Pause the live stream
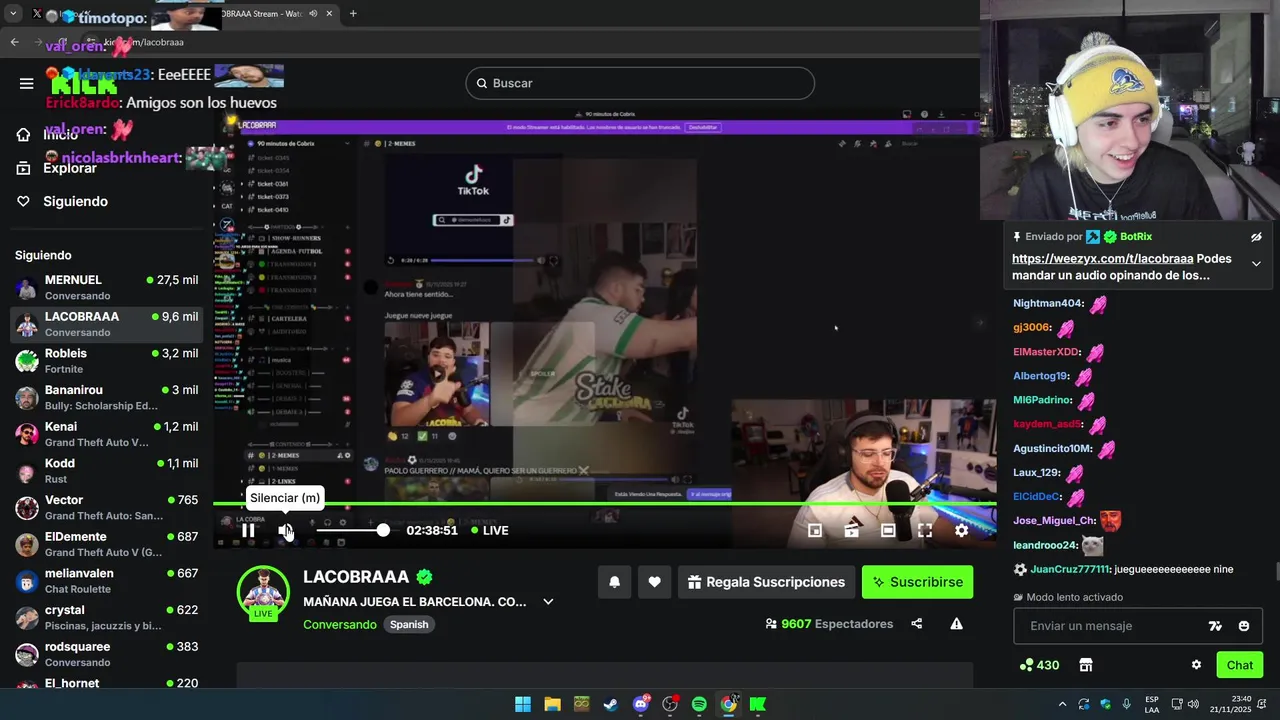The height and width of the screenshot is (720, 1280). [248, 530]
